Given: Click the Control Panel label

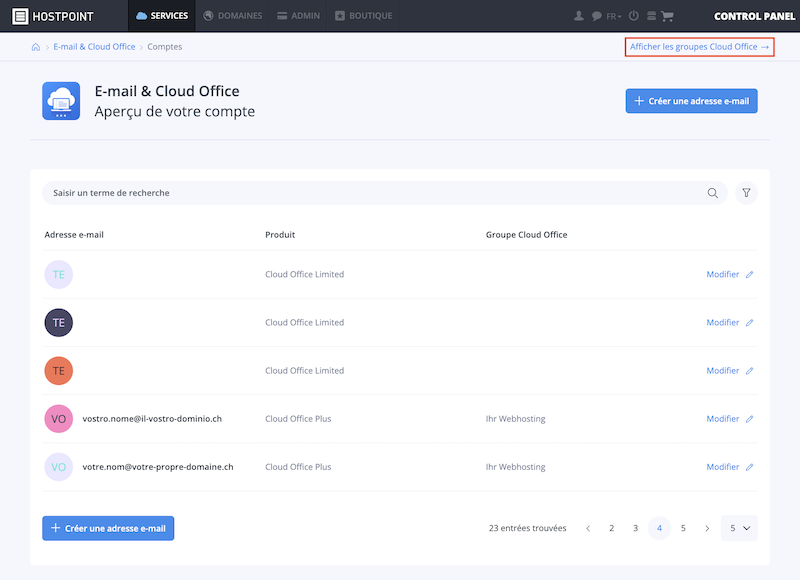Looking at the screenshot, I should [x=755, y=16].
